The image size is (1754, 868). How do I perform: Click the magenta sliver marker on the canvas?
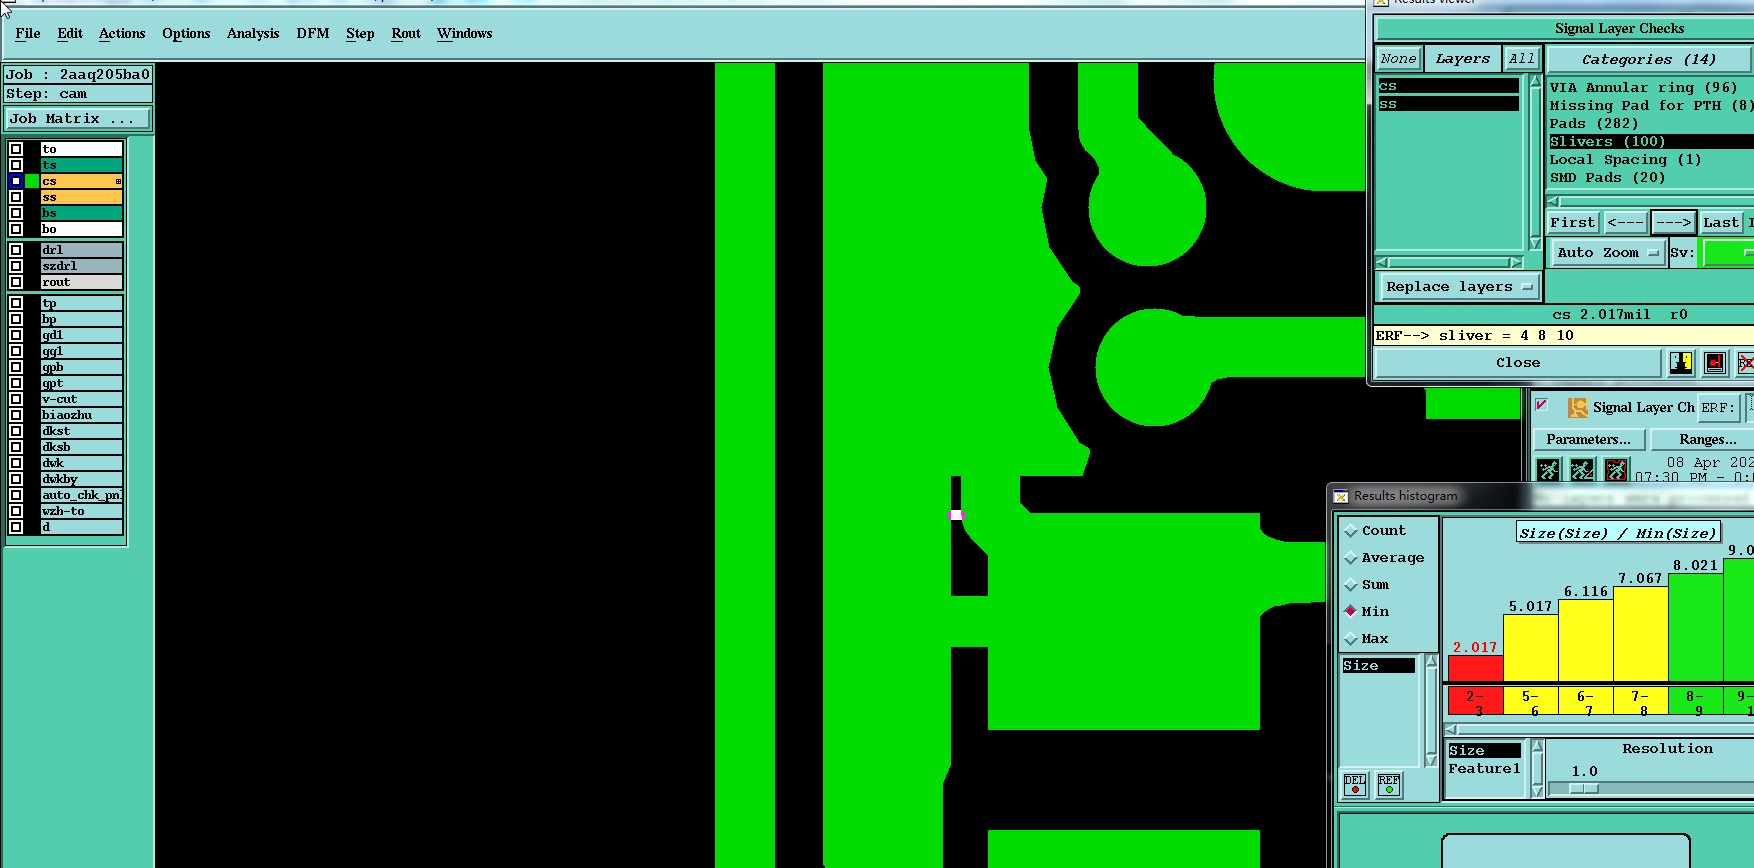[x=956, y=515]
